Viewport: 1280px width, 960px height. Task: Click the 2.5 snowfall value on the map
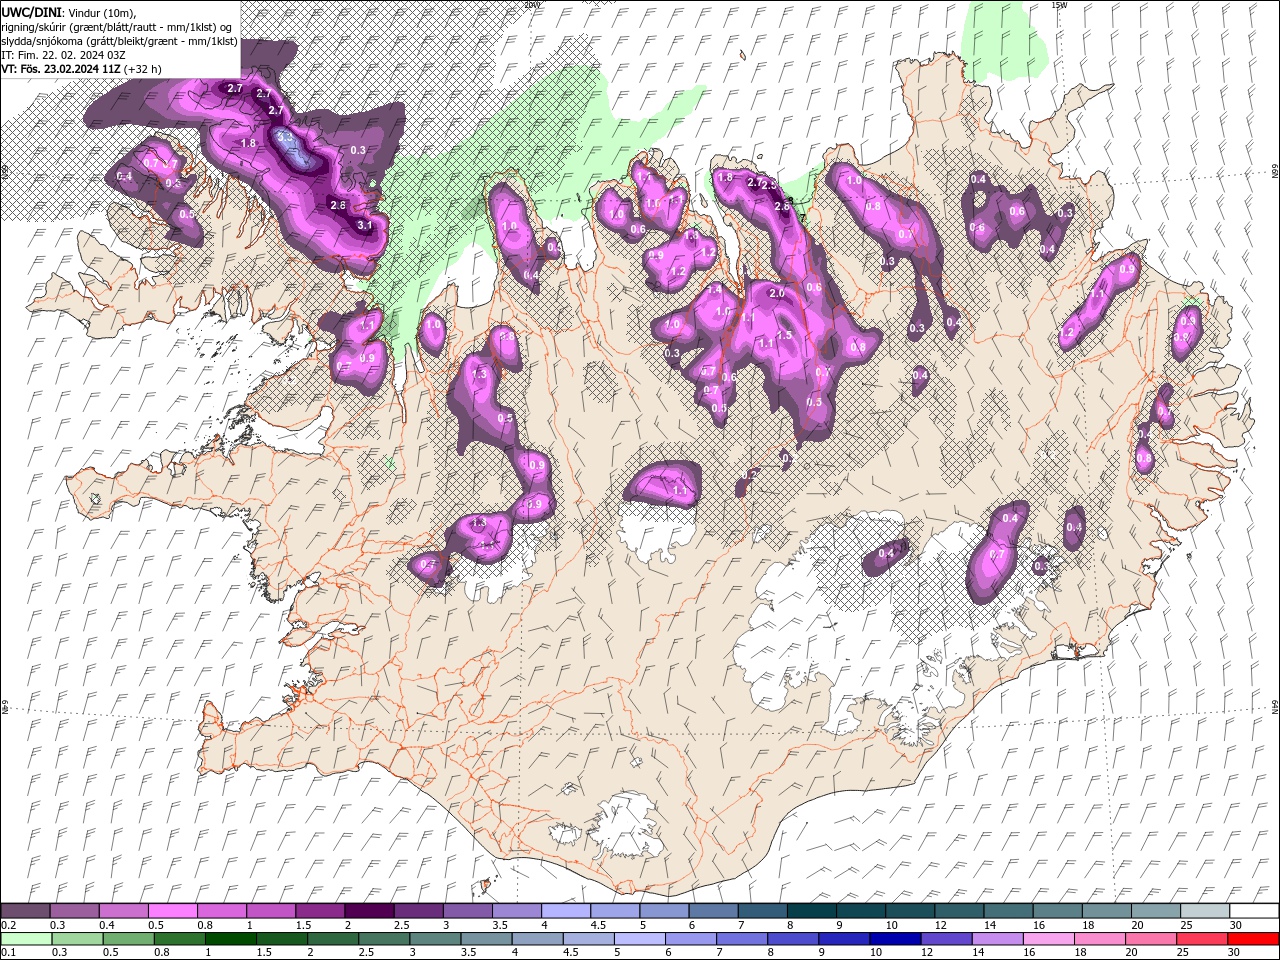pyautogui.click(x=769, y=185)
